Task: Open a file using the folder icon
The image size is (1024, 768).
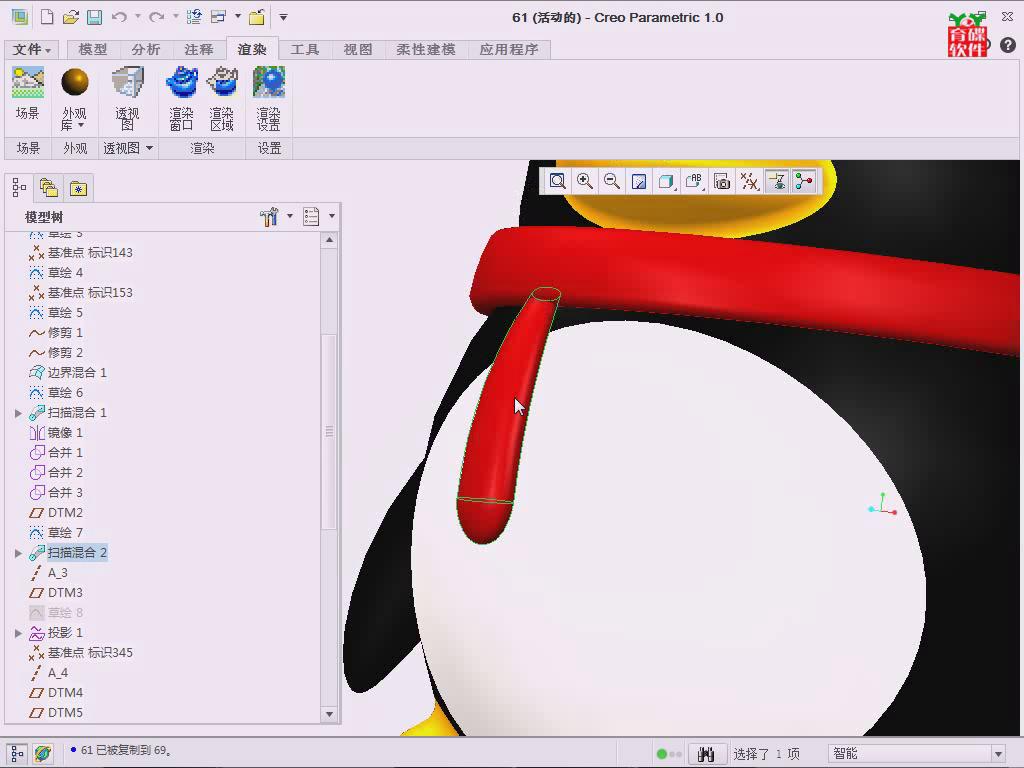Action: point(71,17)
